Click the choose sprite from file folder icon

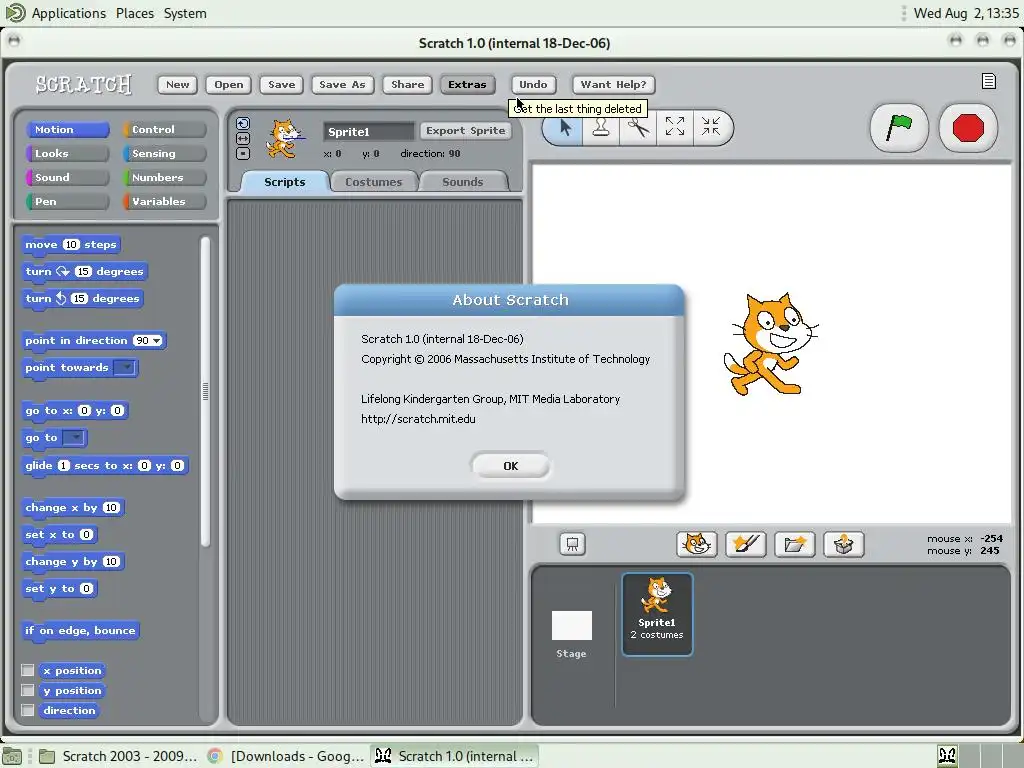794,544
